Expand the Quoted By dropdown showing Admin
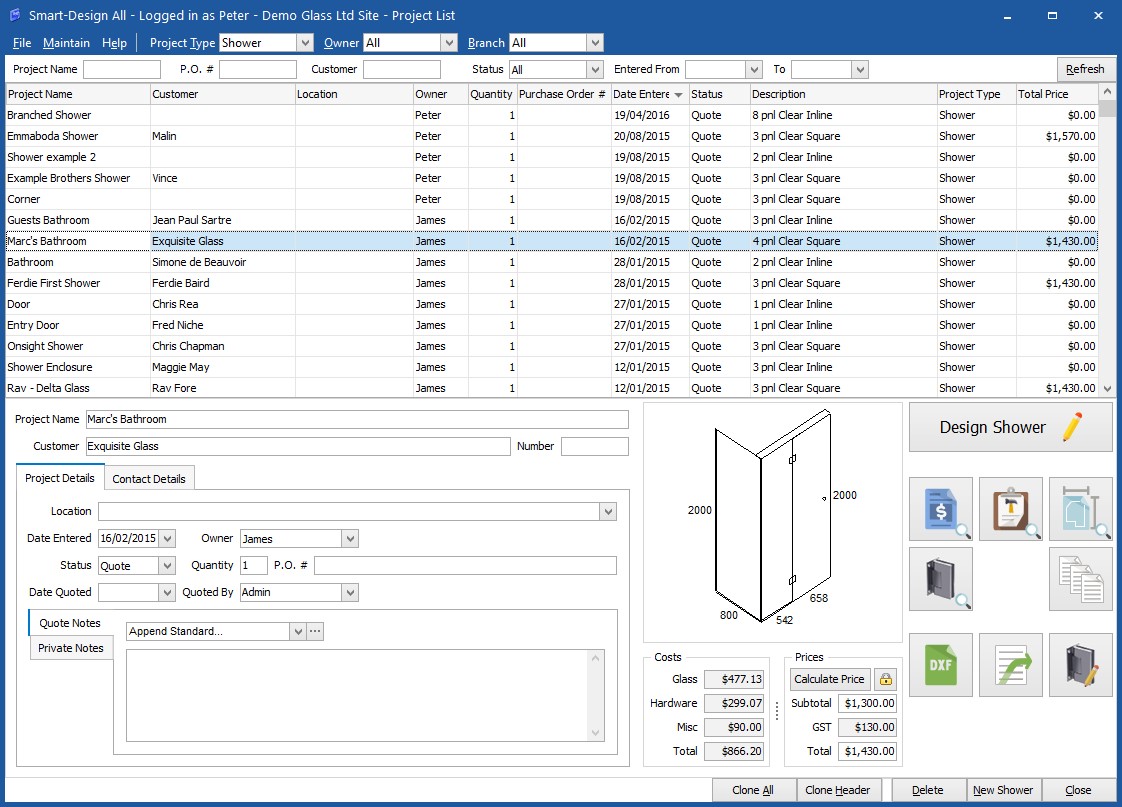Viewport: 1122px width, 807px height. (349, 592)
